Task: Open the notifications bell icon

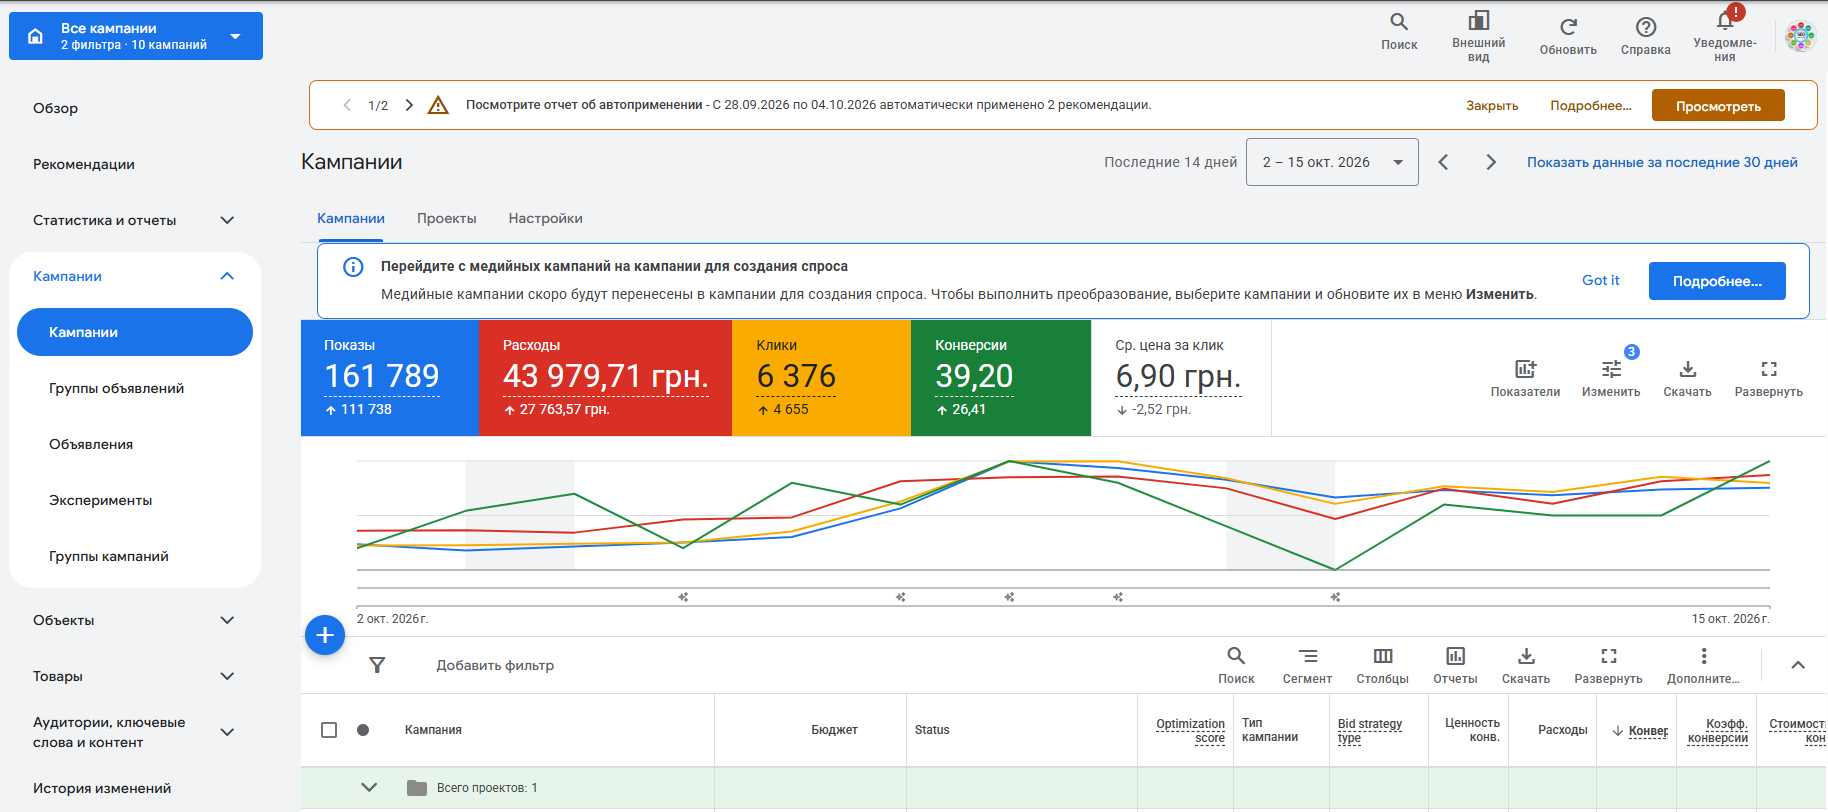Action: 1725,20
